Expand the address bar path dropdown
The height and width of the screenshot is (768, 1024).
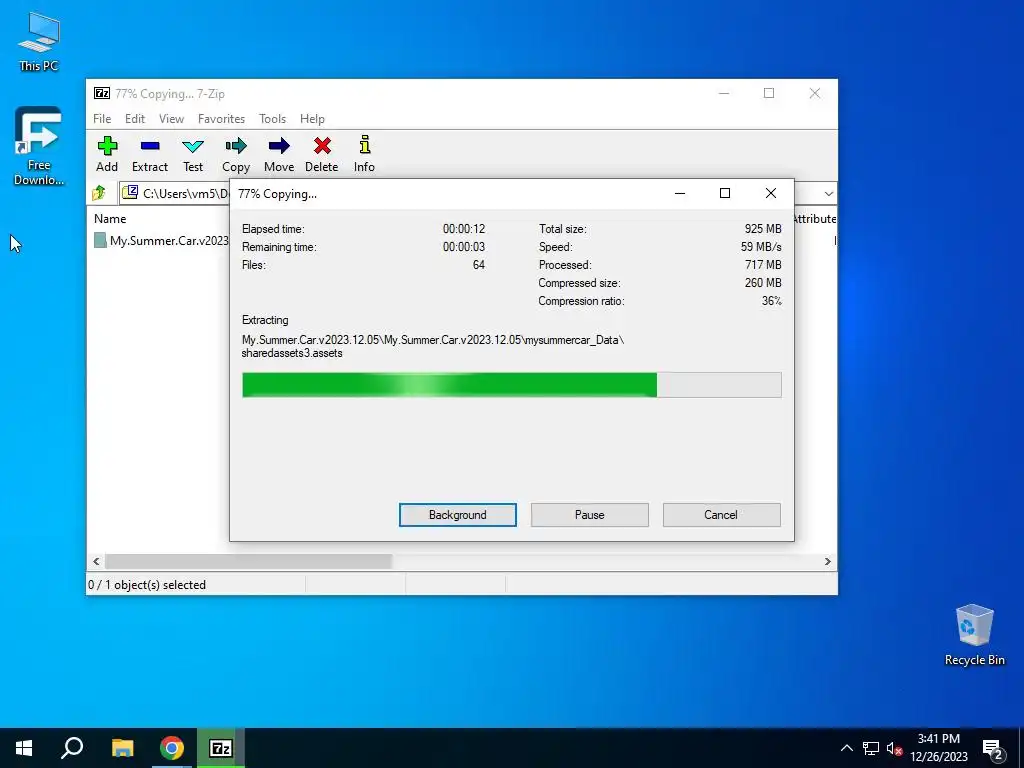click(828, 193)
